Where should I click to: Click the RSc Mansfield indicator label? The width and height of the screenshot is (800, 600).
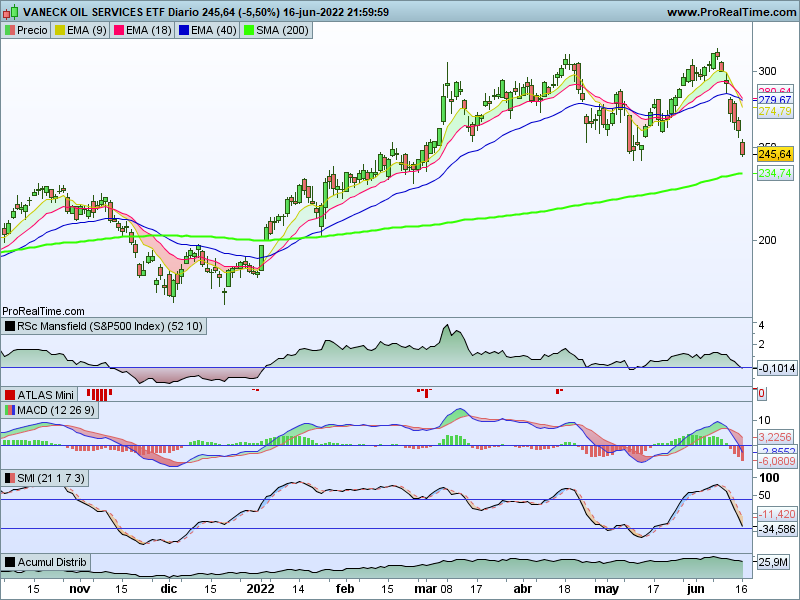(x=110, y=326)
